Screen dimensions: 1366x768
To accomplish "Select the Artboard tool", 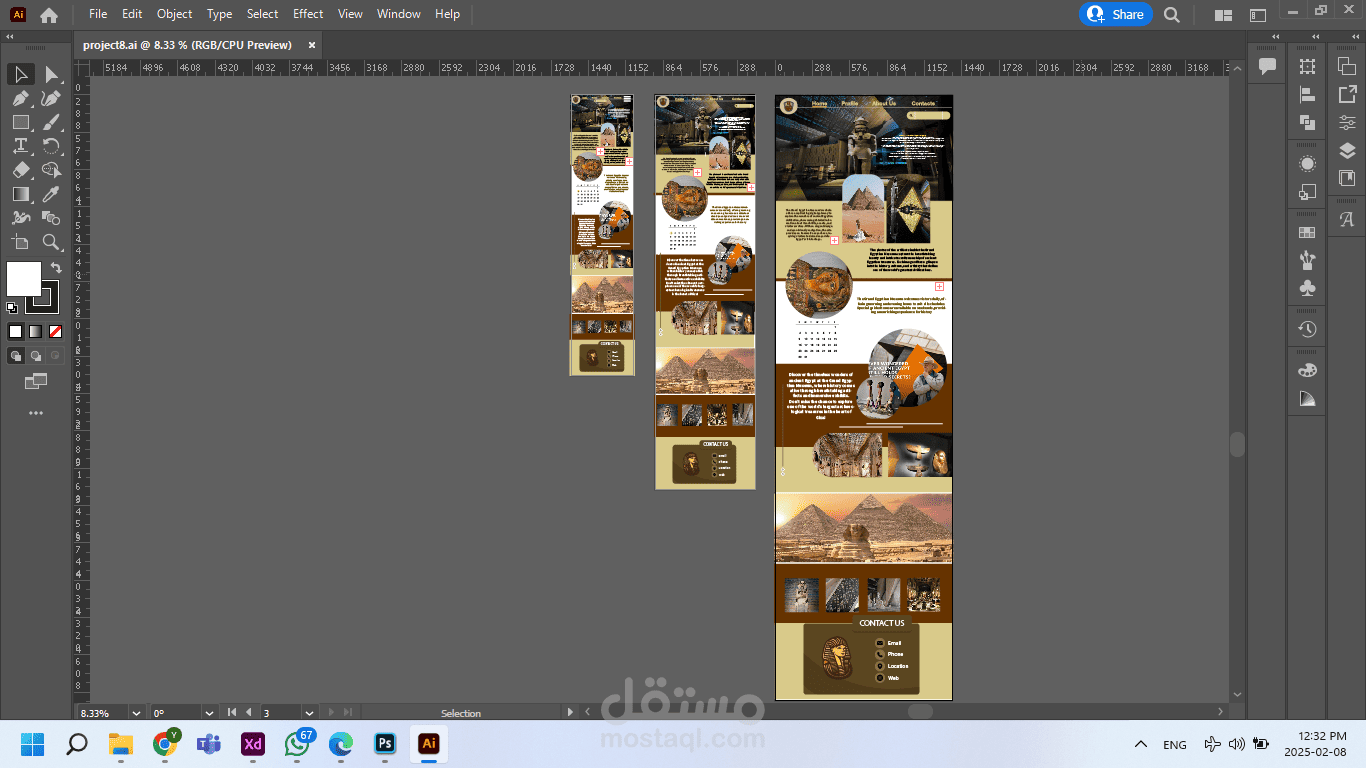I will 20,243.
